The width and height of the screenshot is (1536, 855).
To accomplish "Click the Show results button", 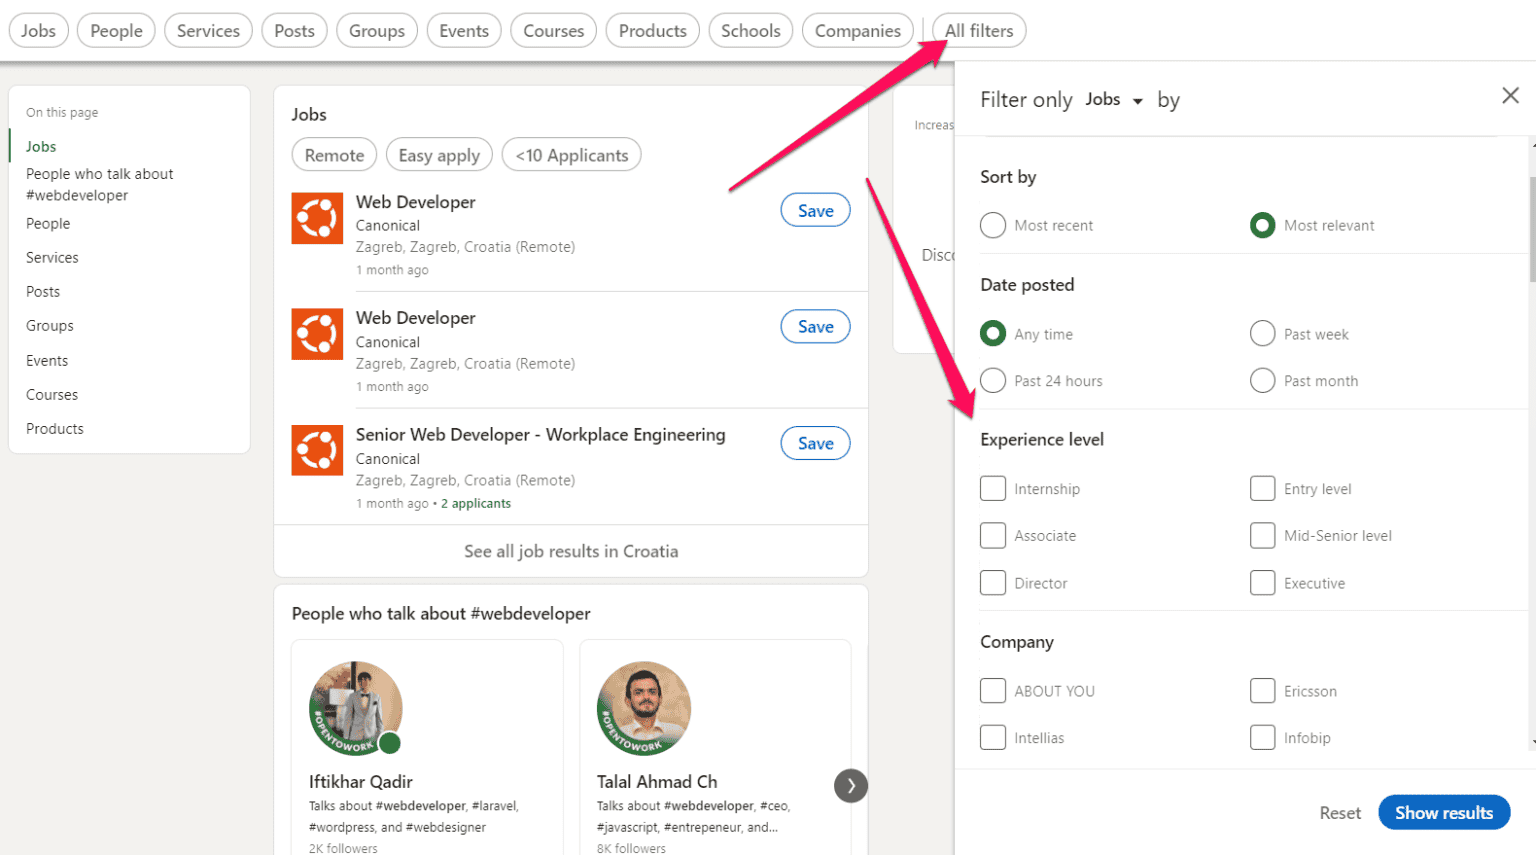I will pos(1444,812).
